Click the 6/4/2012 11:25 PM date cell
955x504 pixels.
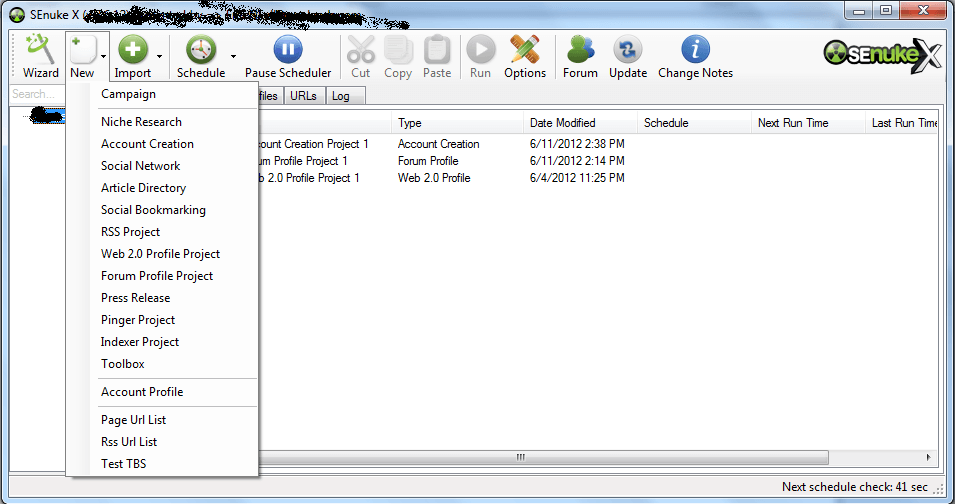pos(577,178)
